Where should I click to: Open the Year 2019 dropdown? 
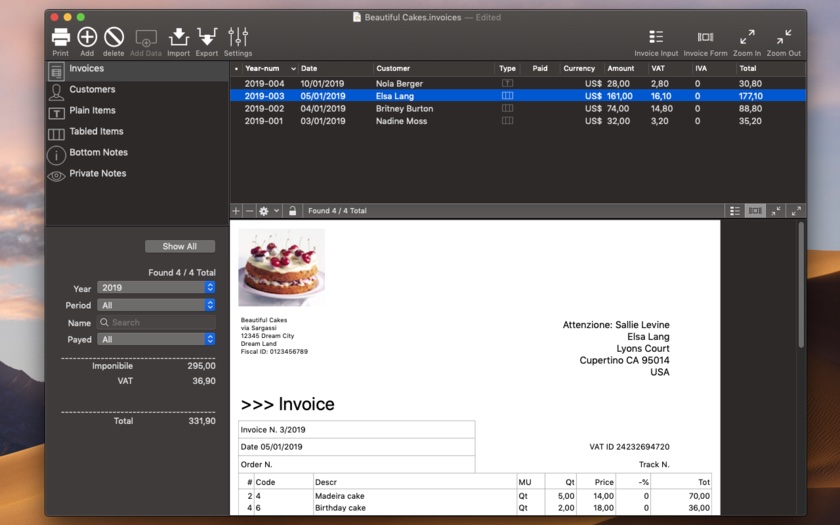tap(156, 288)
